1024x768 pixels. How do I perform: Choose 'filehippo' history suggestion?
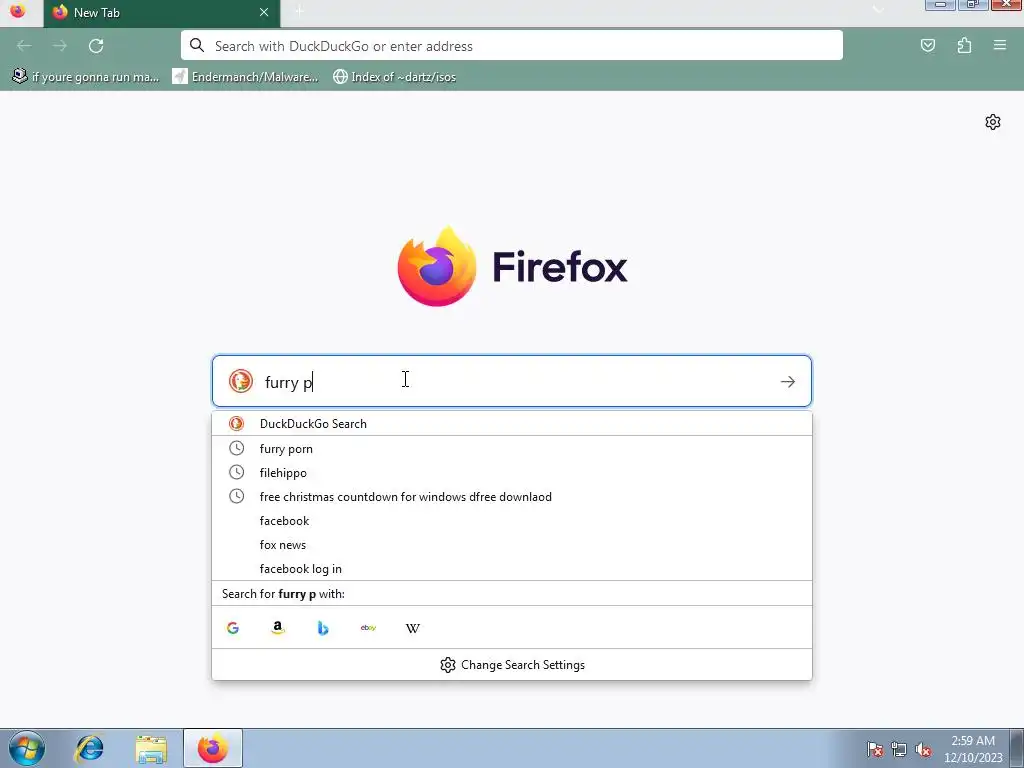[511, 473]
